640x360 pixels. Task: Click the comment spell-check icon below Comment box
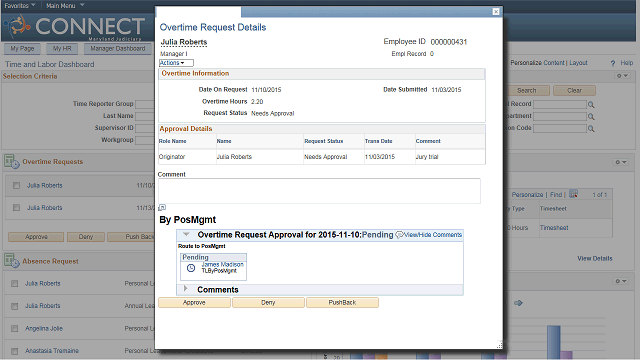click(x=162, y=207)
